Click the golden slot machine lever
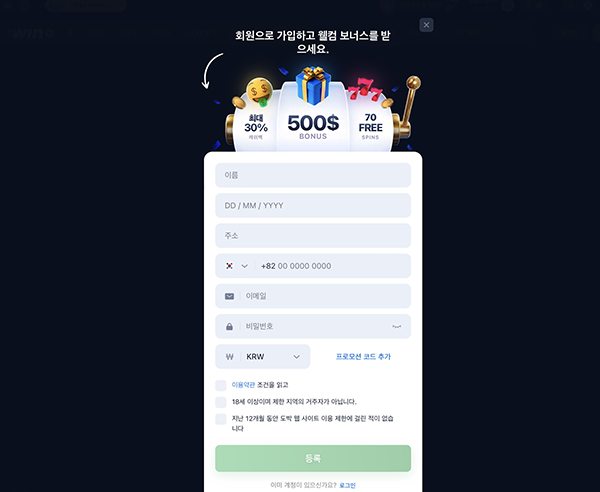 (408, 107)
